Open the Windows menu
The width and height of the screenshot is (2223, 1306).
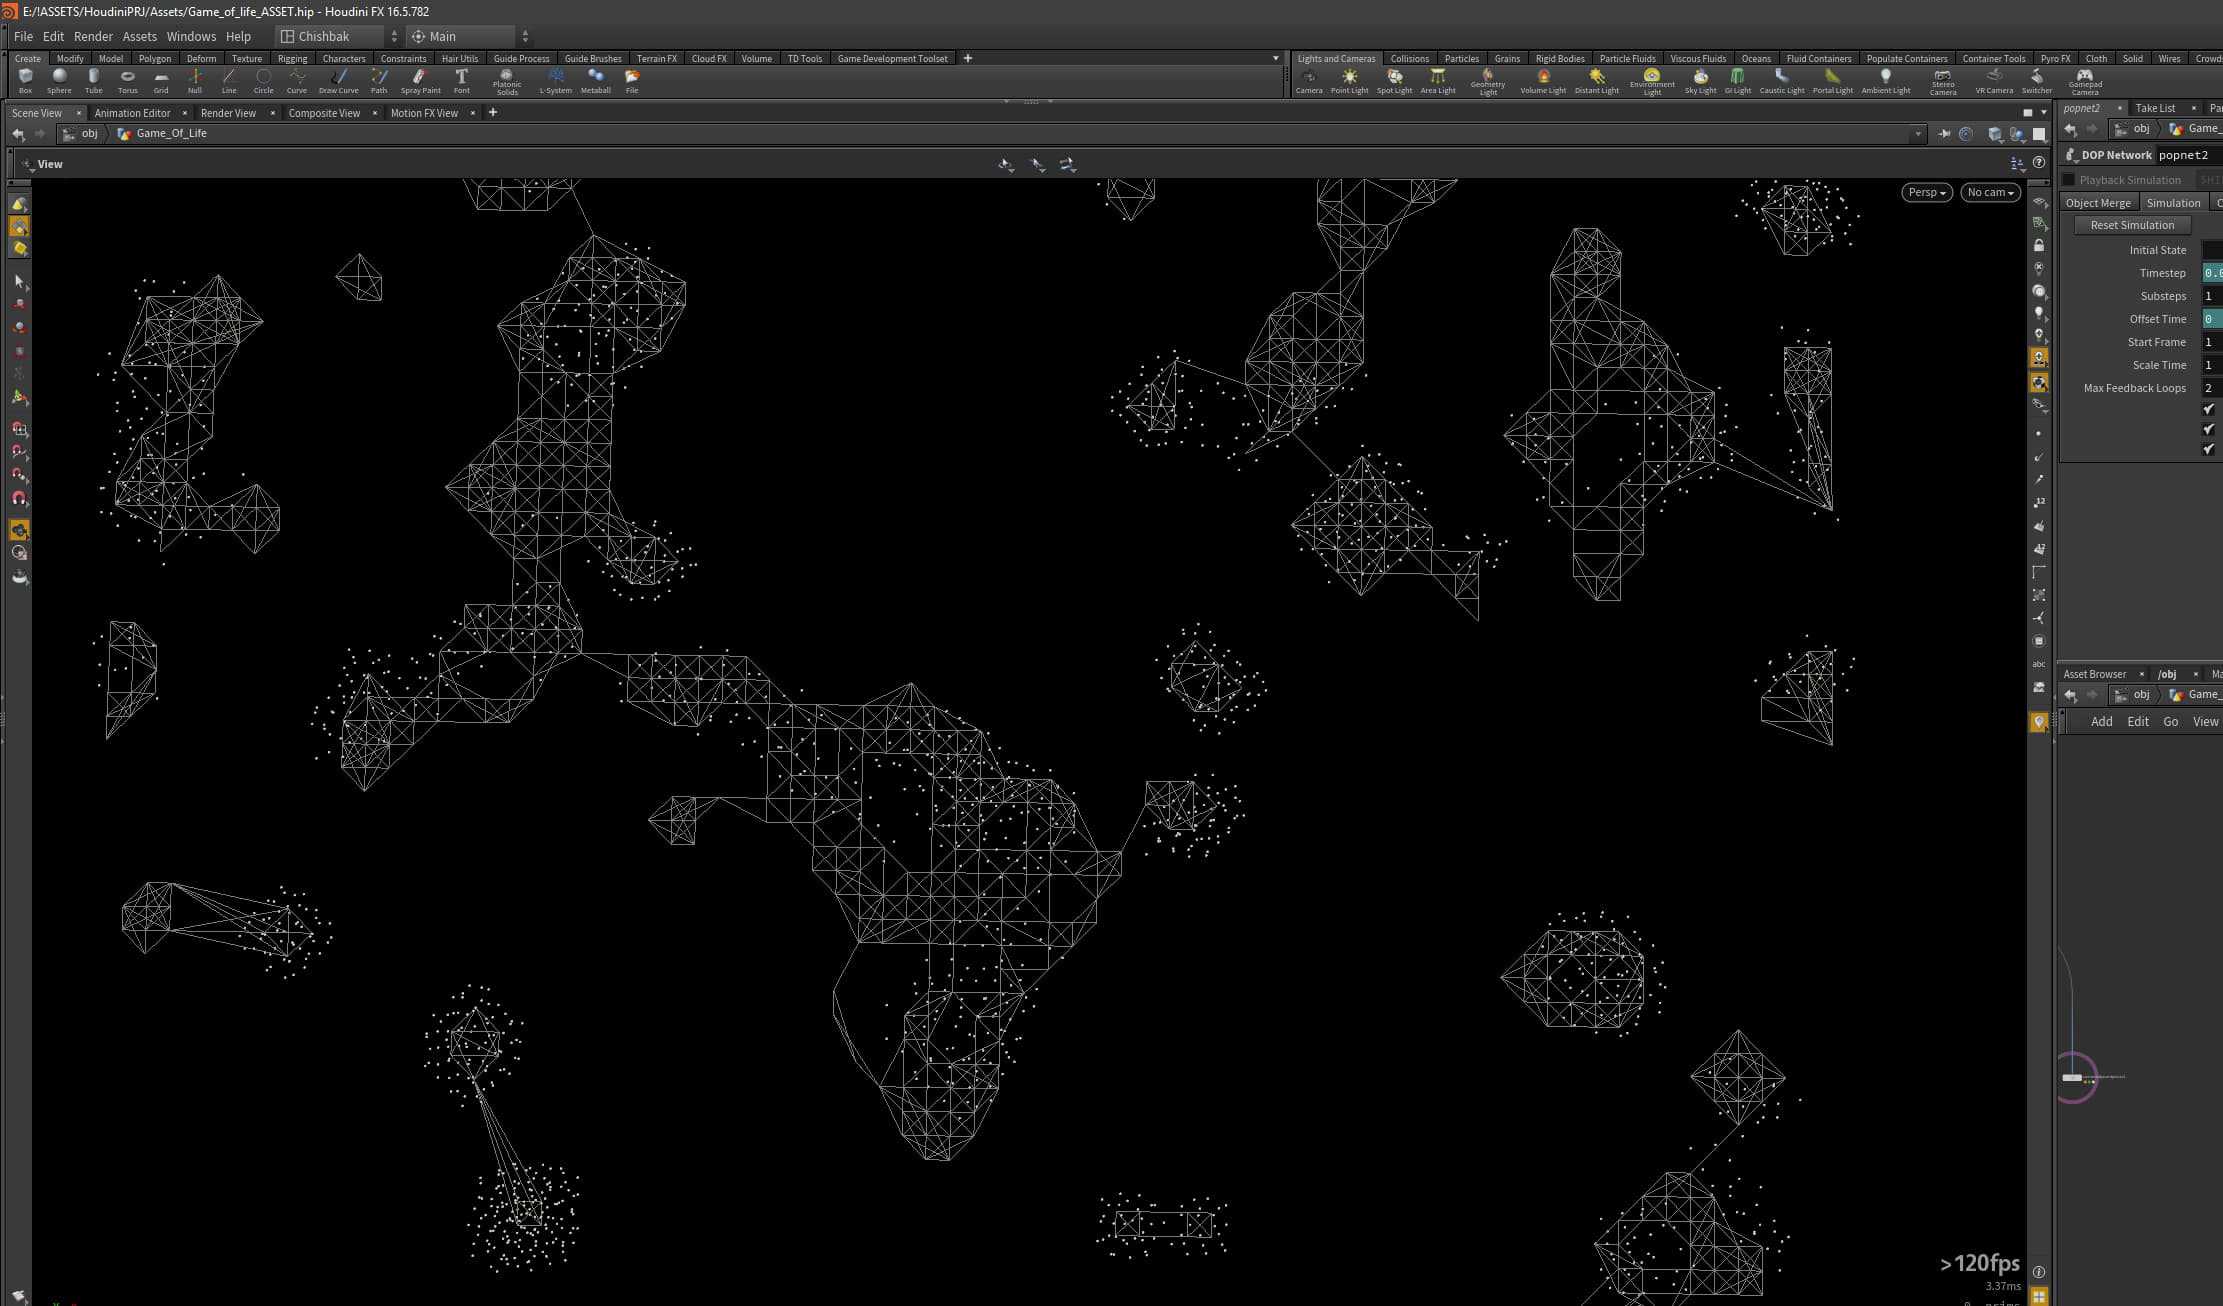(190, 36)
